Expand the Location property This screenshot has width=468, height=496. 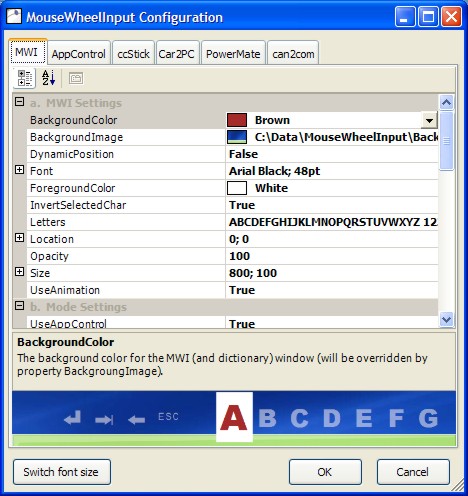(20, 238)
